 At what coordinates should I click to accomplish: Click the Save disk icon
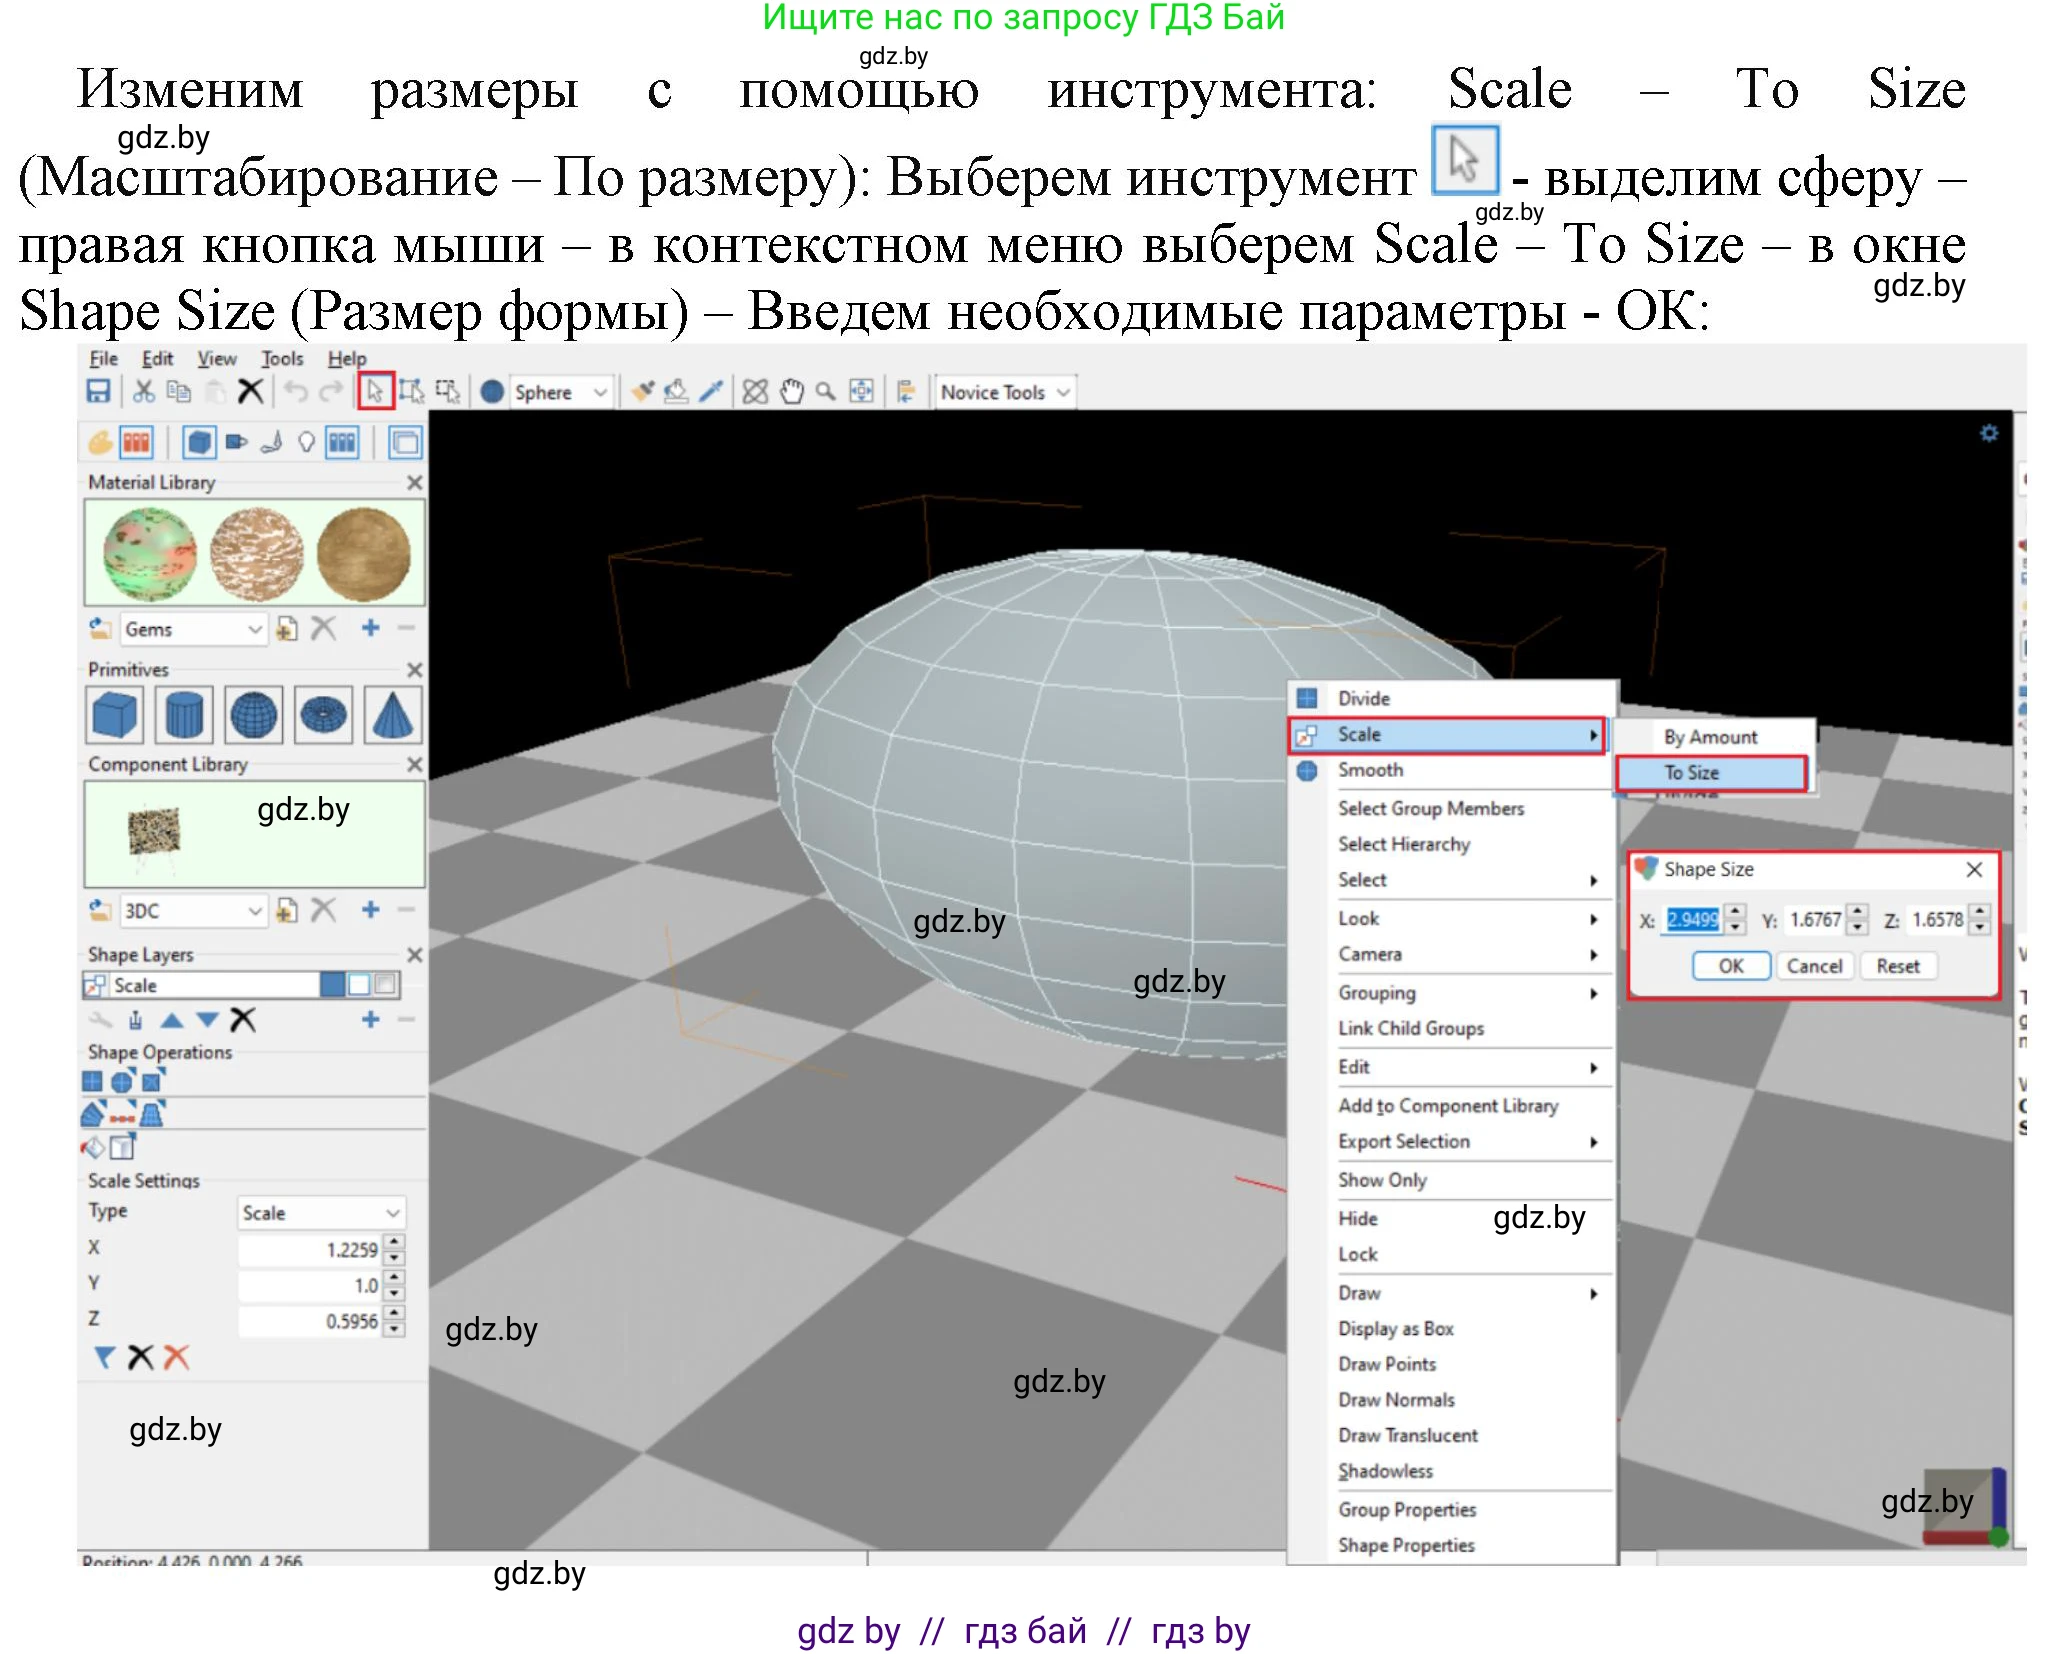point(98,392)
